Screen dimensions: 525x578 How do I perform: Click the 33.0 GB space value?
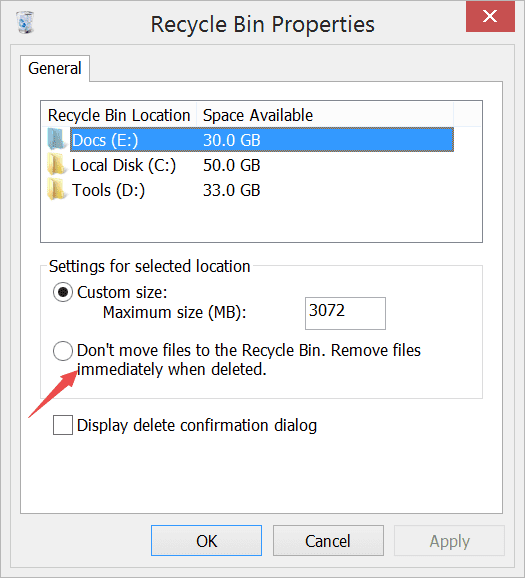tap(232, 190)
